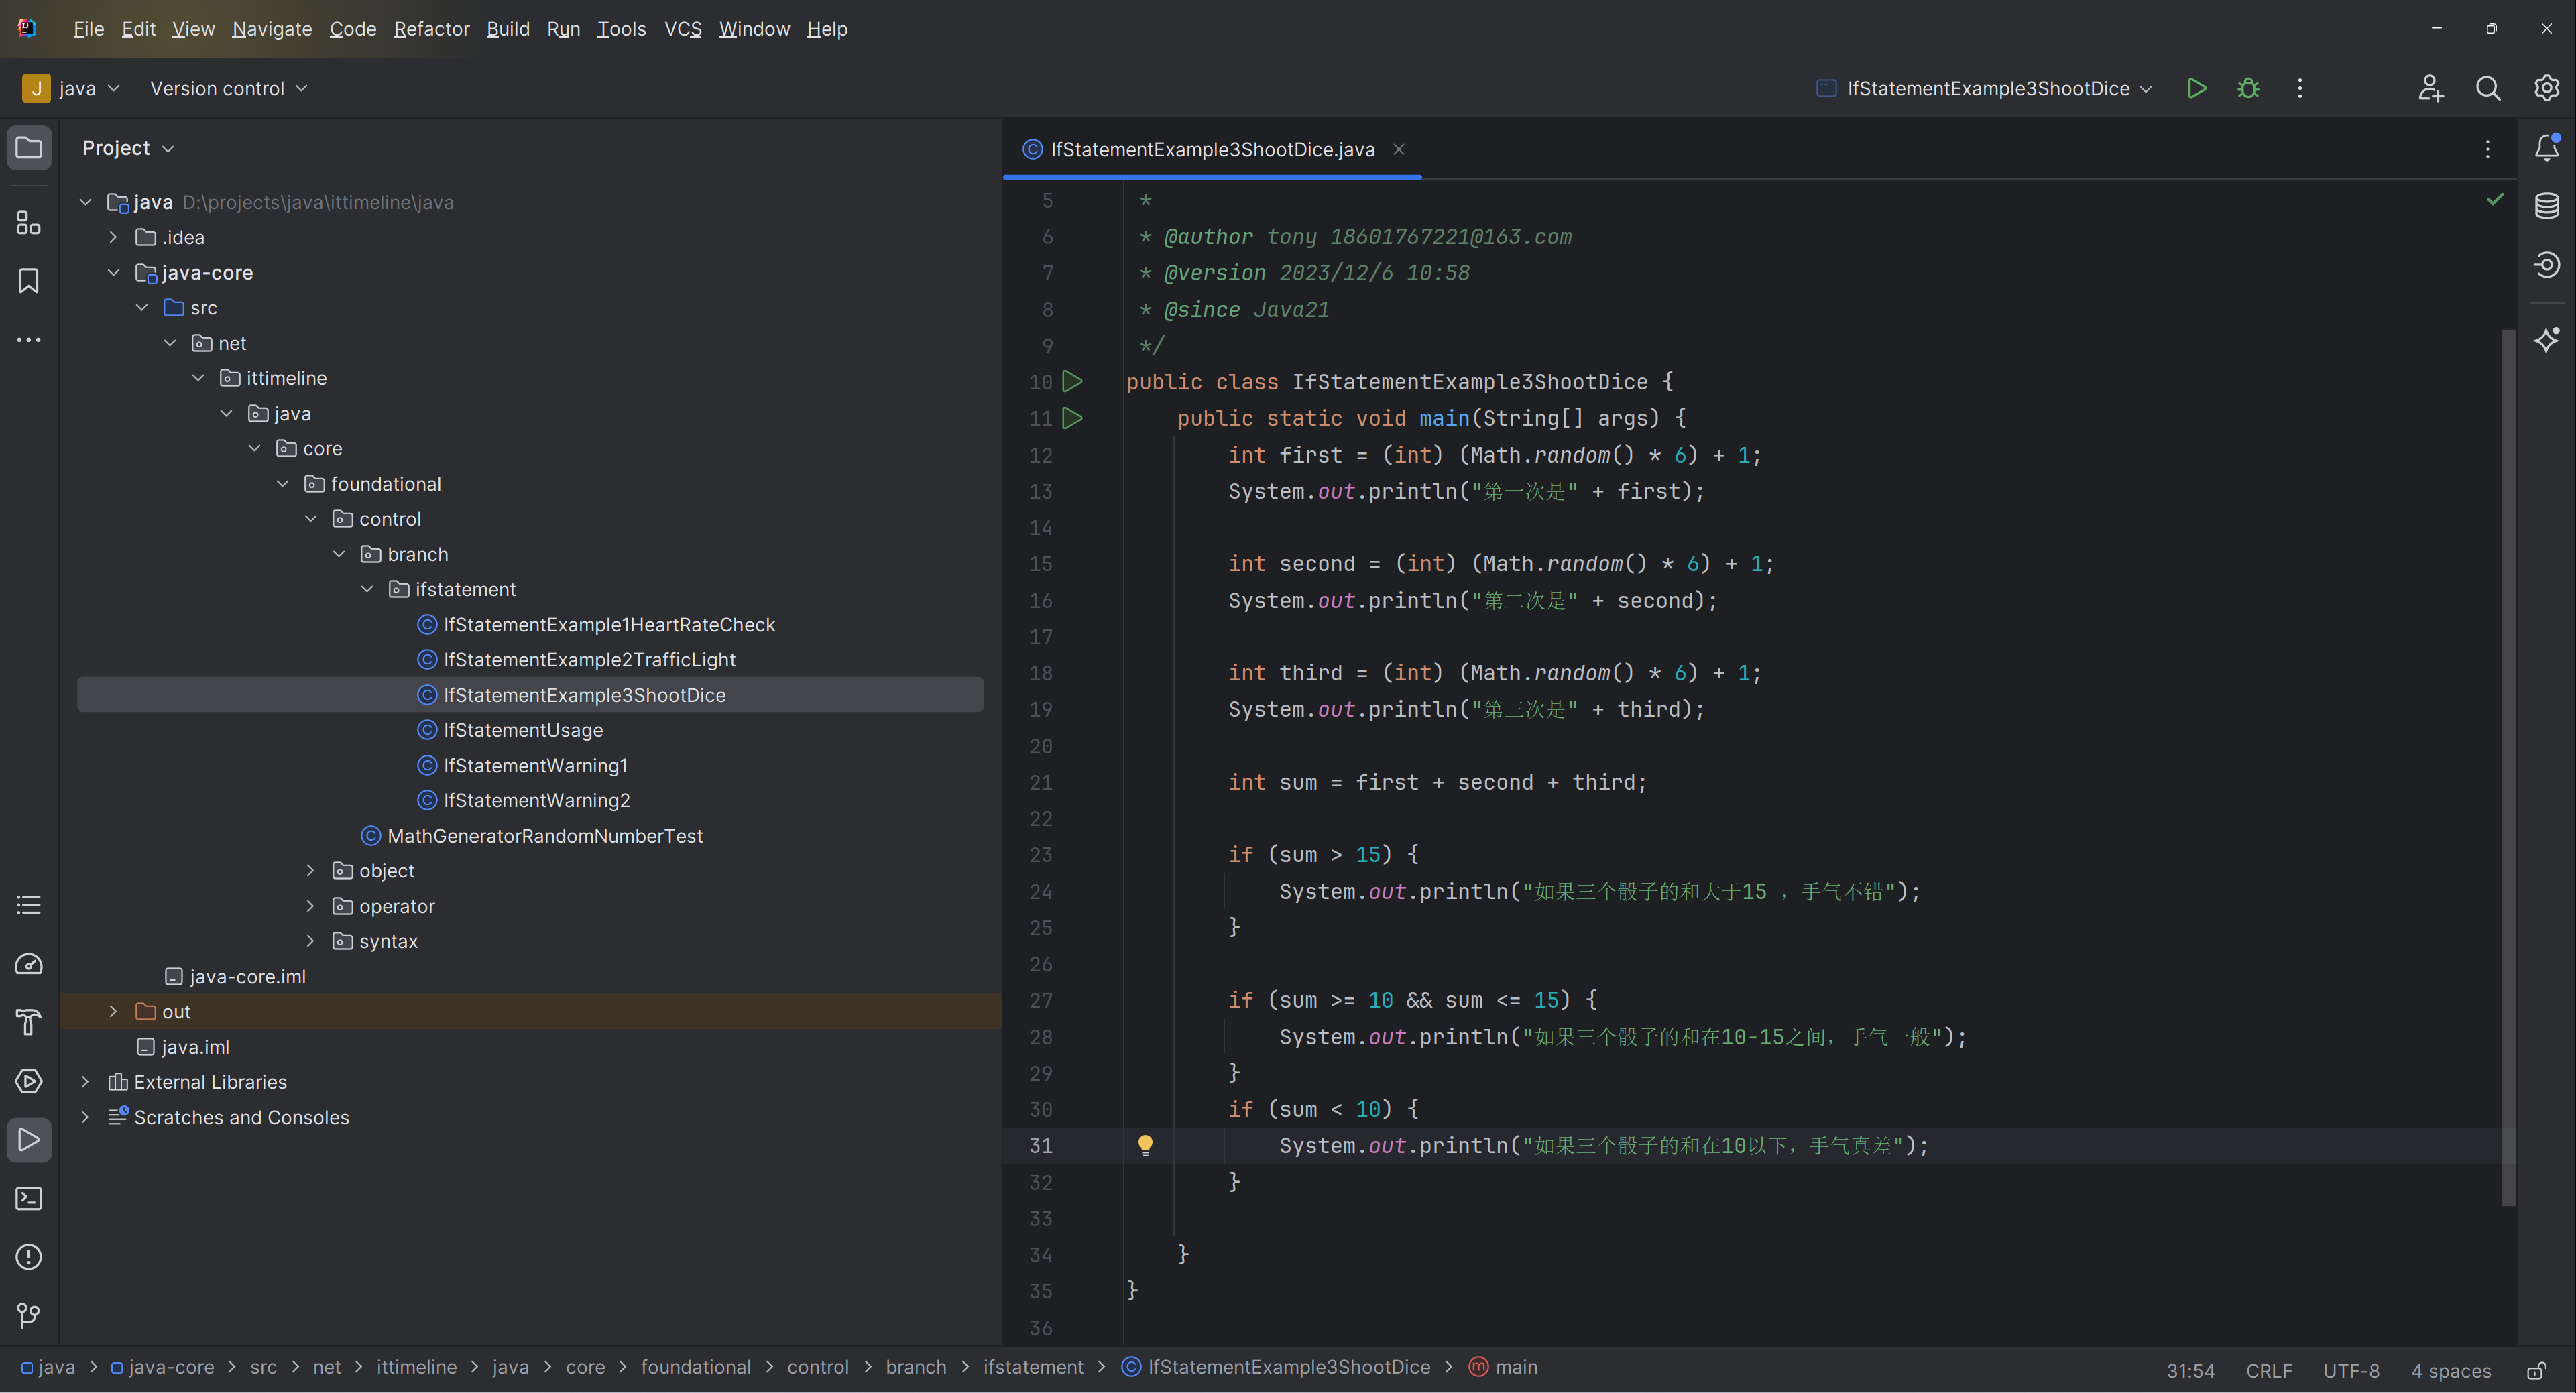Open the Notifications bell

2547,148
